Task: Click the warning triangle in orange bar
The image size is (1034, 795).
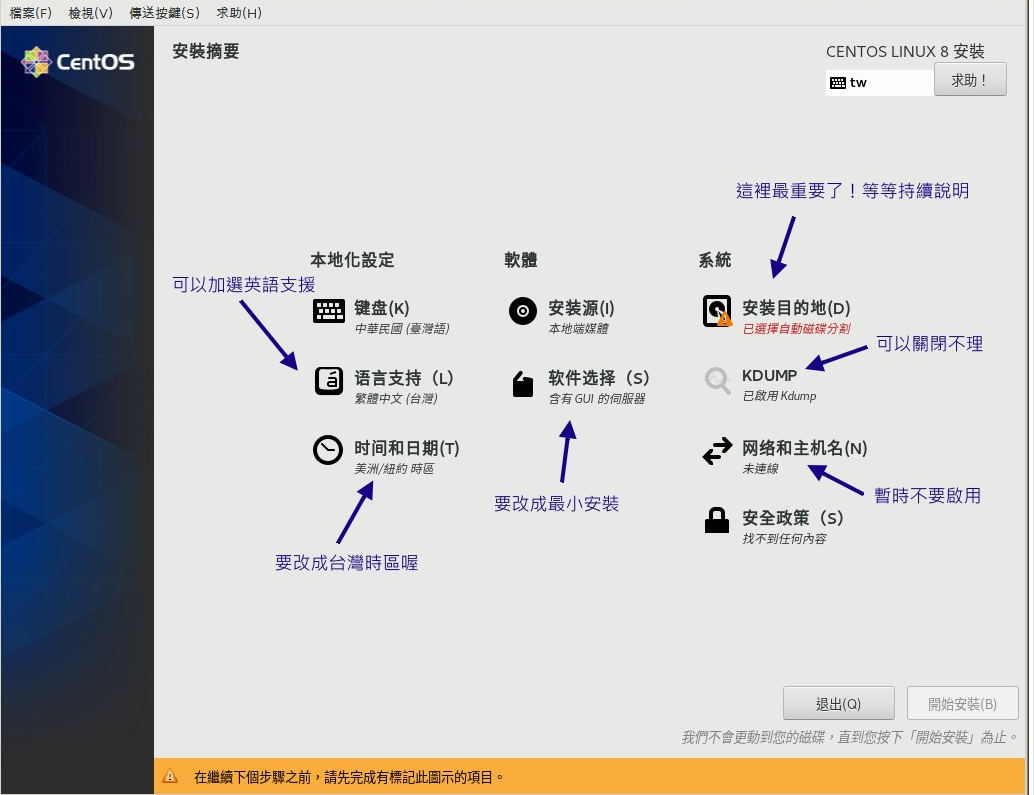Action: (x=170, y=776)
